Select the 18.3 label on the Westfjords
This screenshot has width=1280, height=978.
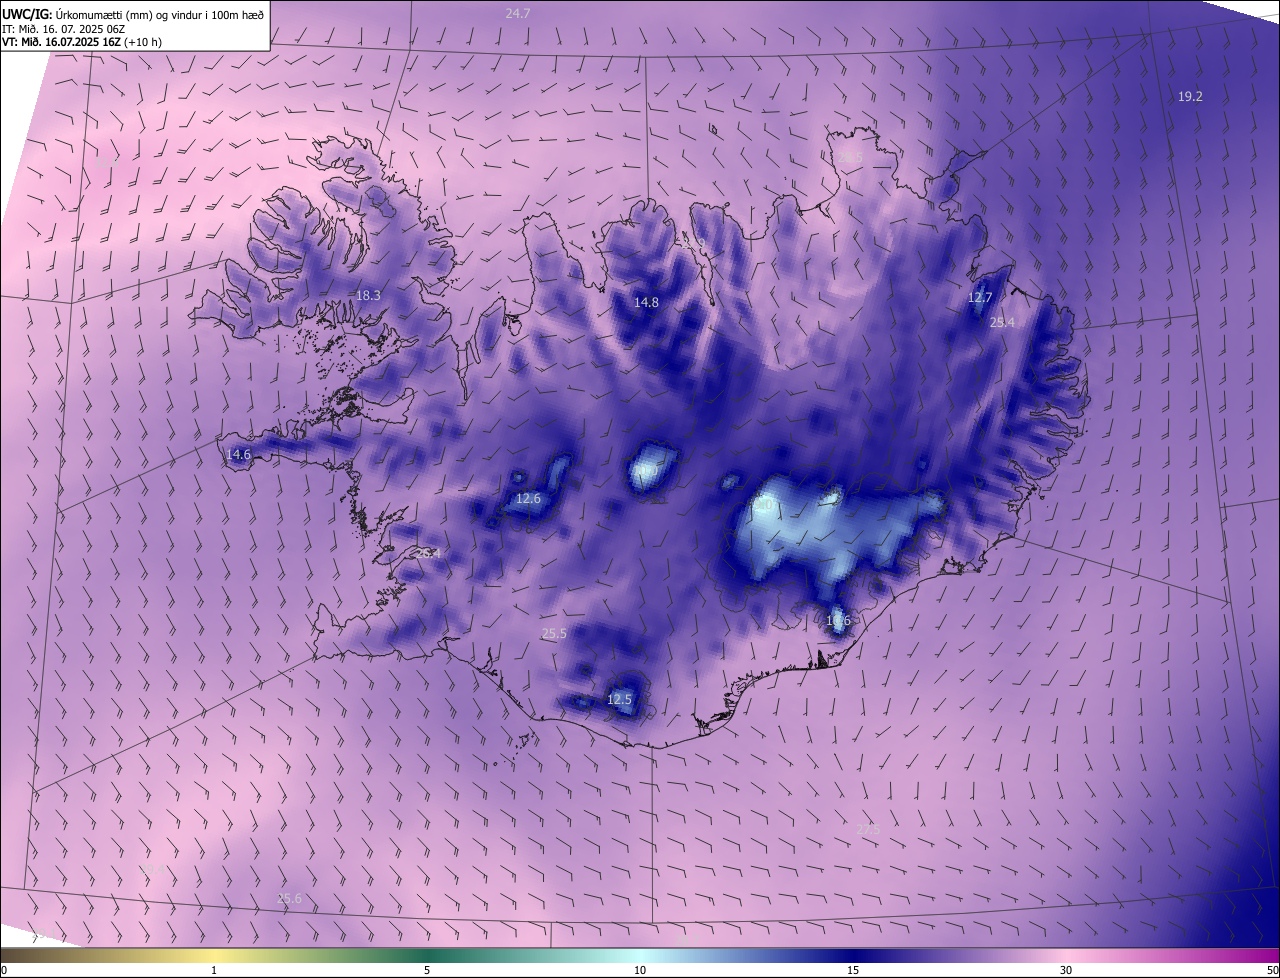tap(369, 296)
